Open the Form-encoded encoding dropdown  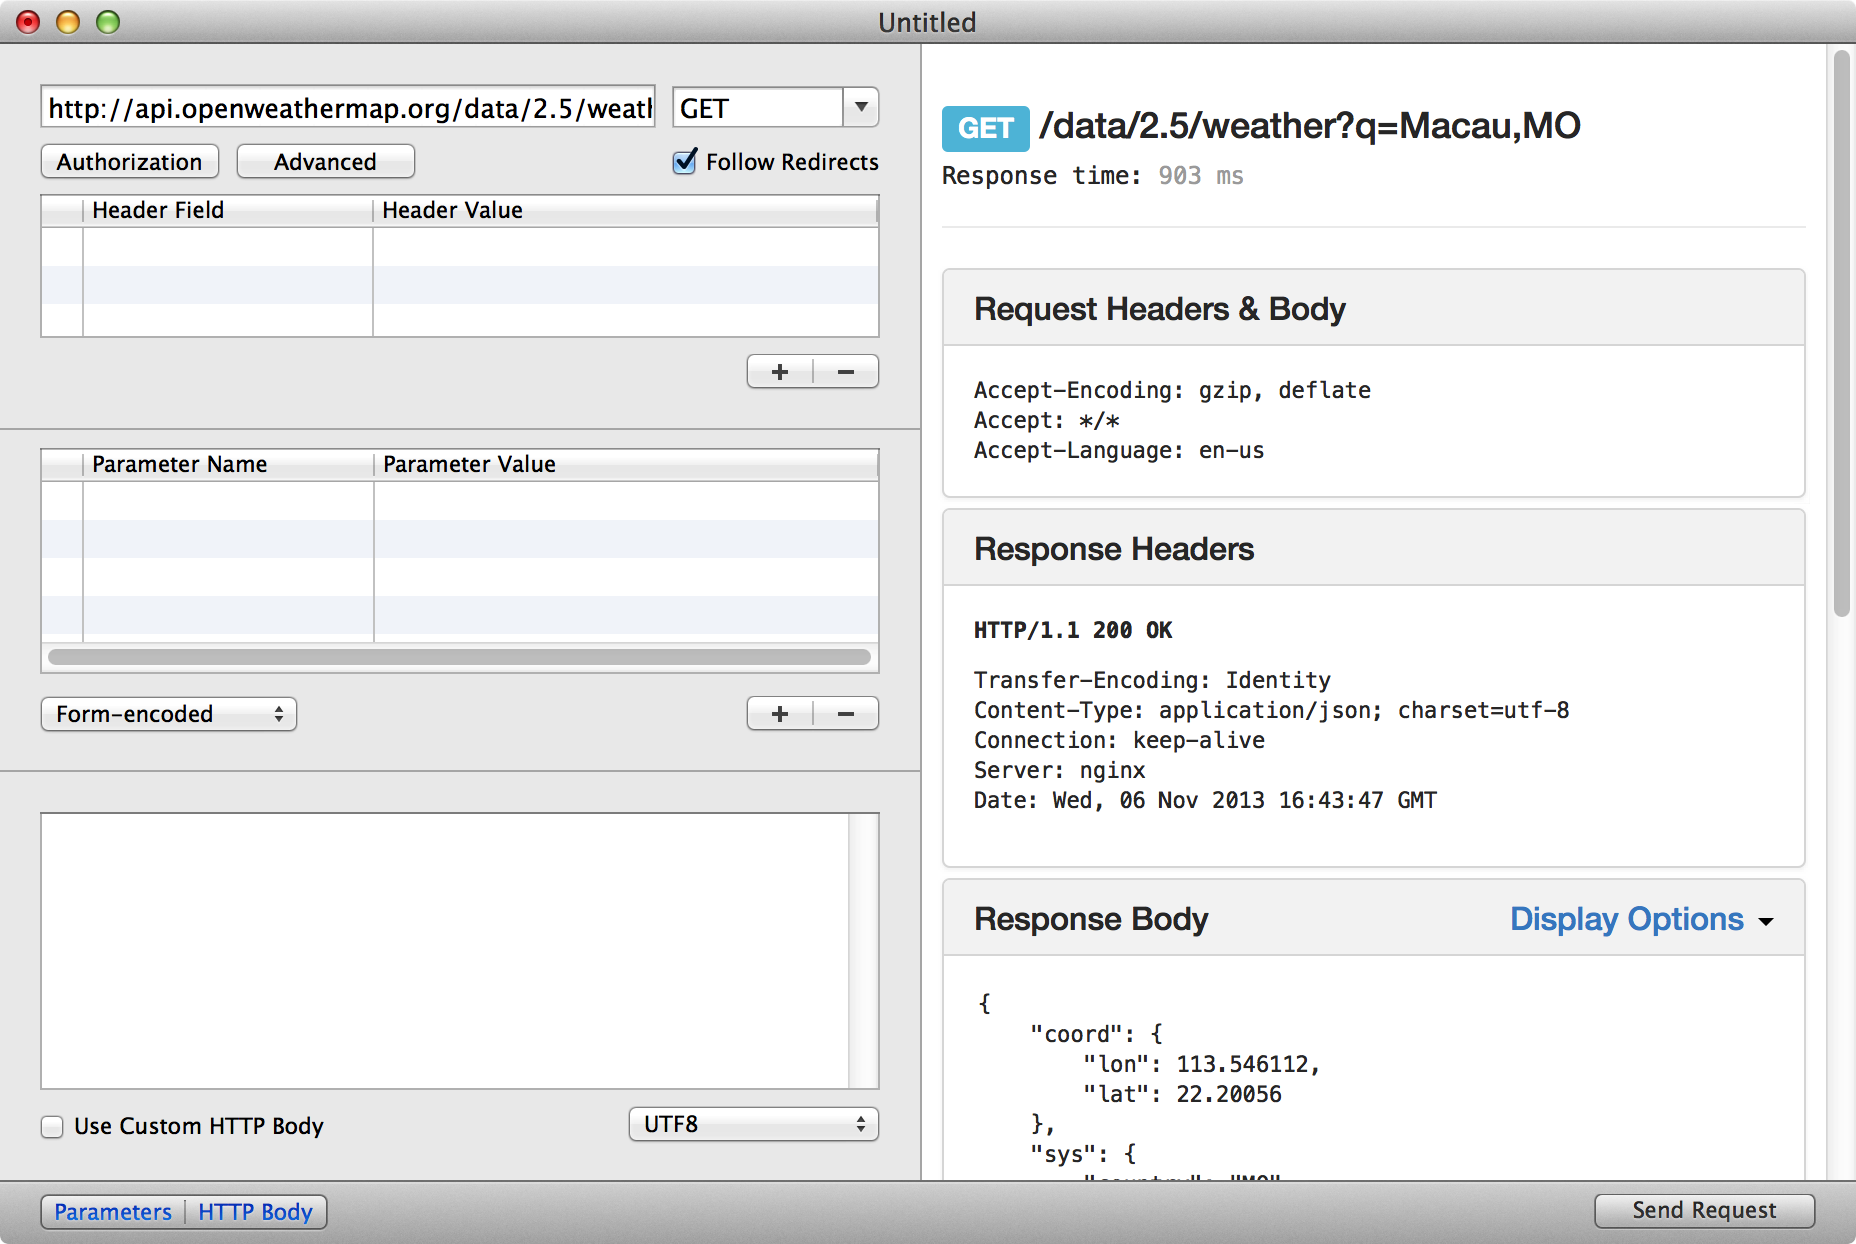pyautogui.click(x=168, y=714)
